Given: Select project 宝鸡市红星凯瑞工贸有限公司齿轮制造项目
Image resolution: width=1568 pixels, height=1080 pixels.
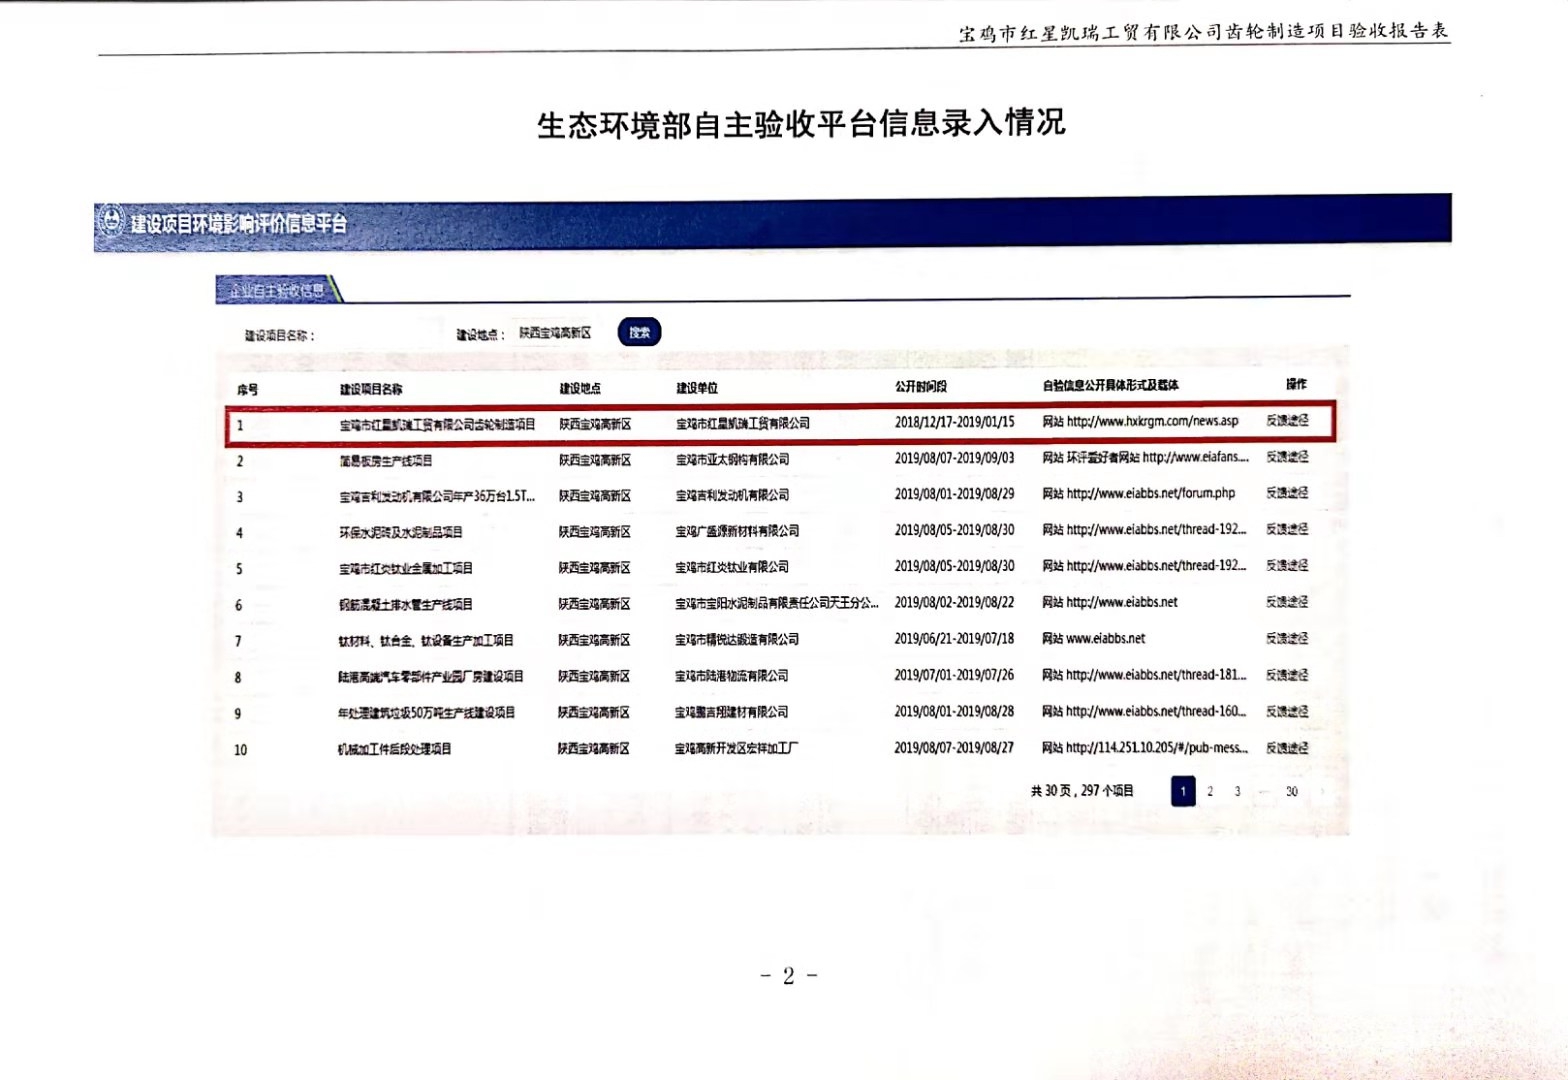Looking at the screenshot, I should (x=437, y=425).
